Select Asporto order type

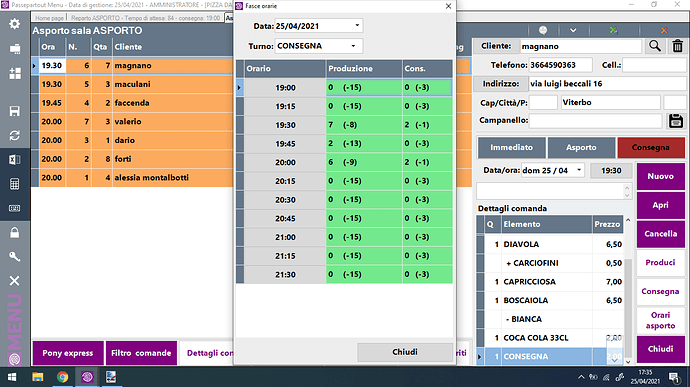pos(581,147)
